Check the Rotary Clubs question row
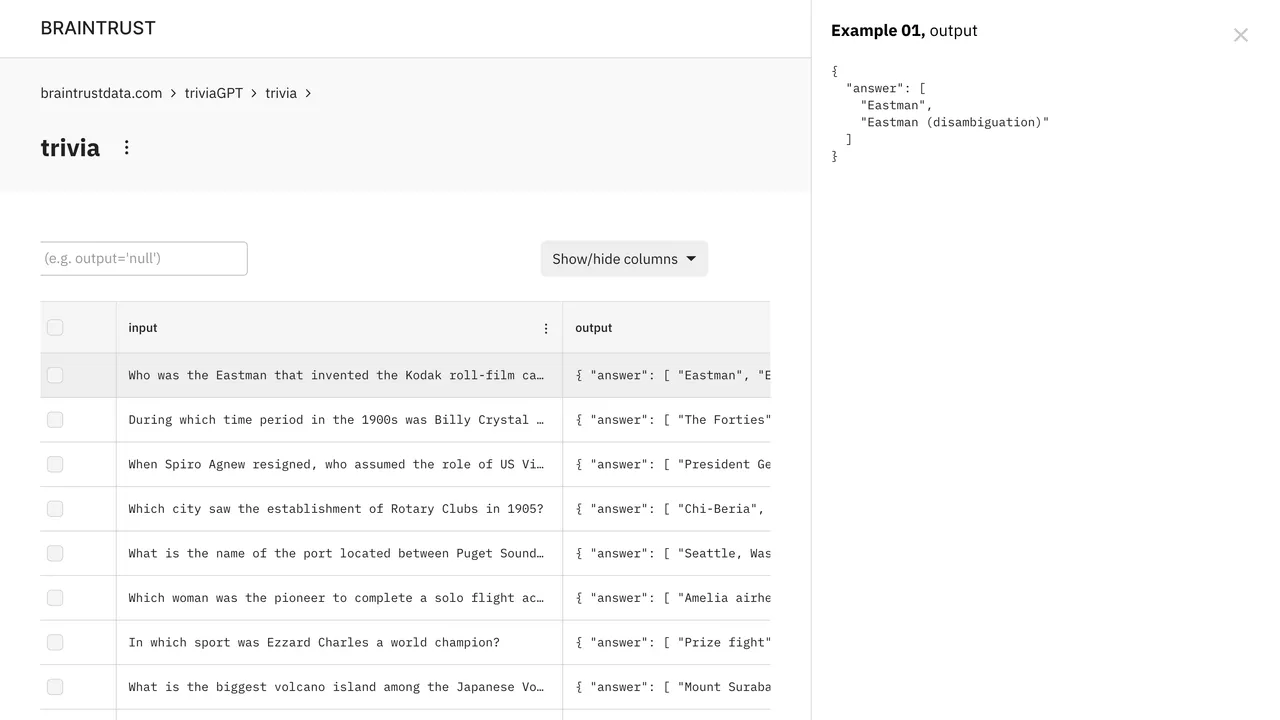 tap(55, 509)
